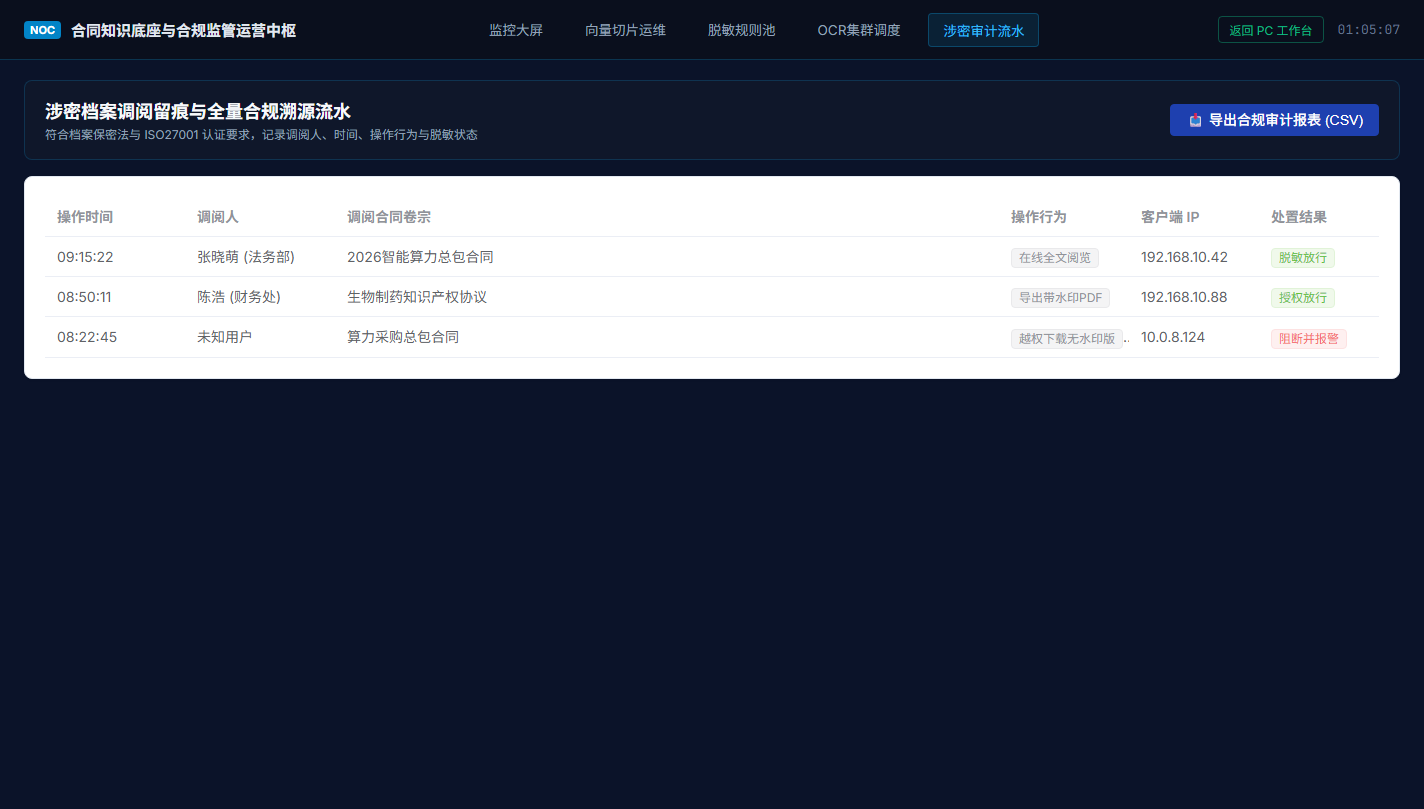Image resolution: width=1424 pixels, height=809 pixels.
Task: Click the 调阅合同卷宗 column header
Action: (389, 217)
